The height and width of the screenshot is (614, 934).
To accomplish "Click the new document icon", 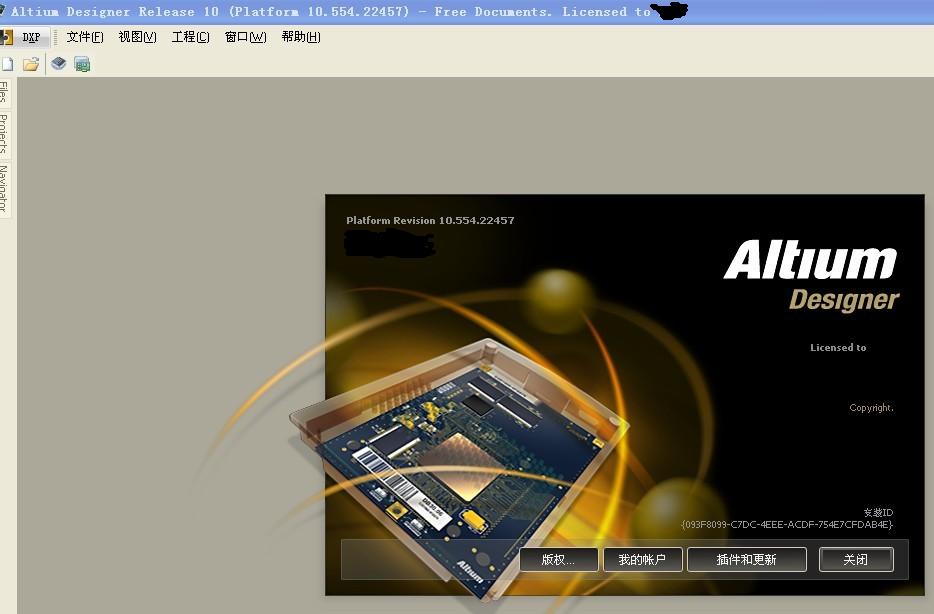I will pos(7,64).
